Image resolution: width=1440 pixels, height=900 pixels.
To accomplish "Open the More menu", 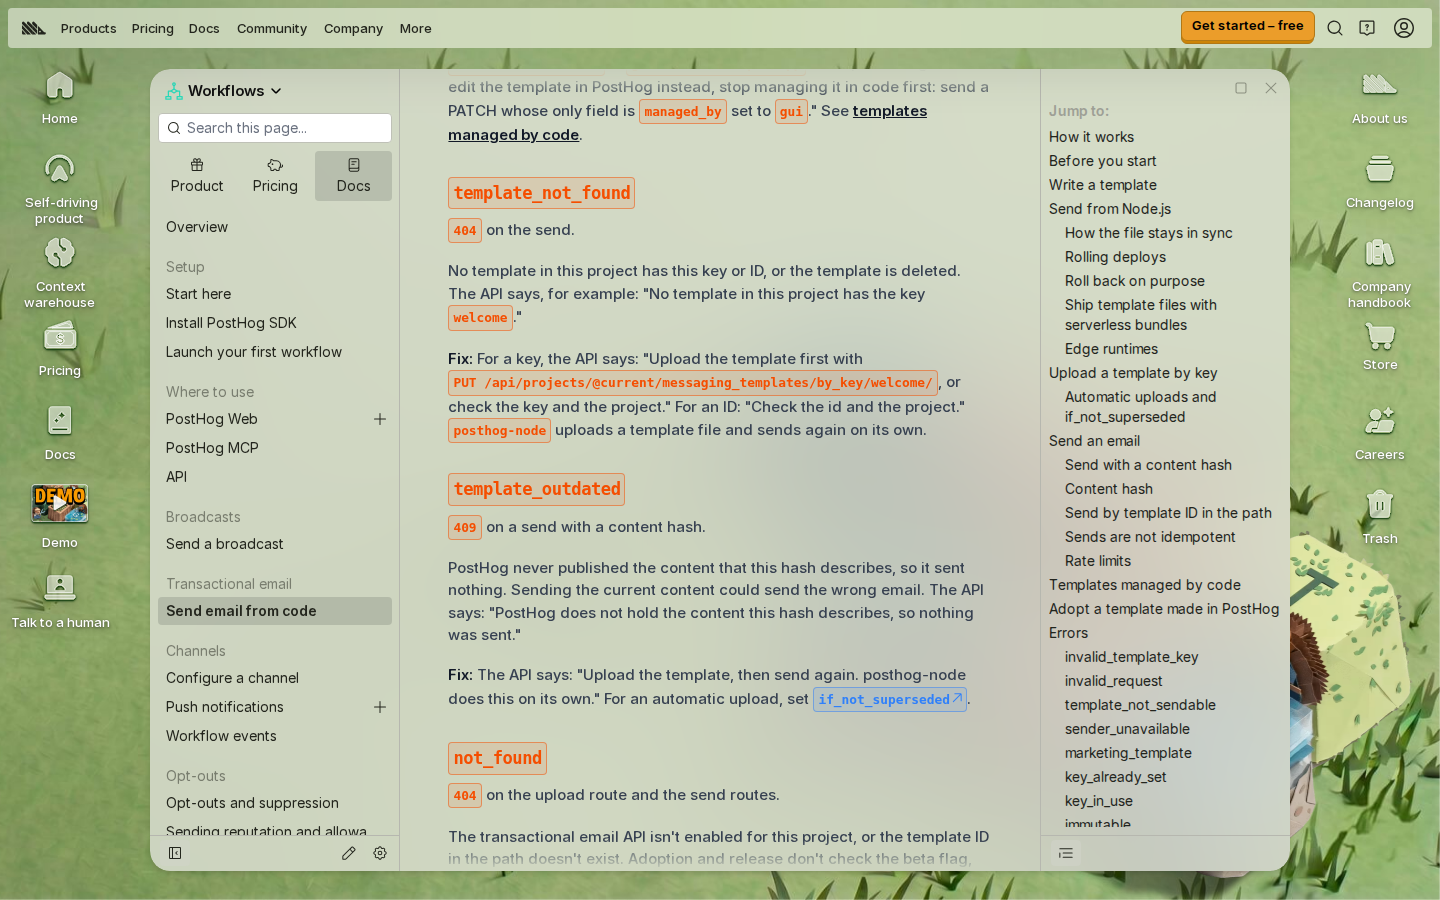I will tap(415, 28).
